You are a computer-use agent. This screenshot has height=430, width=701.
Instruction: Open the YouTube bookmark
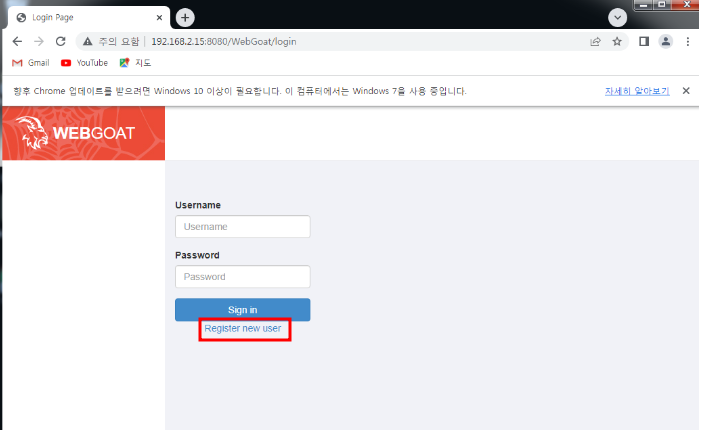(84, 63)
